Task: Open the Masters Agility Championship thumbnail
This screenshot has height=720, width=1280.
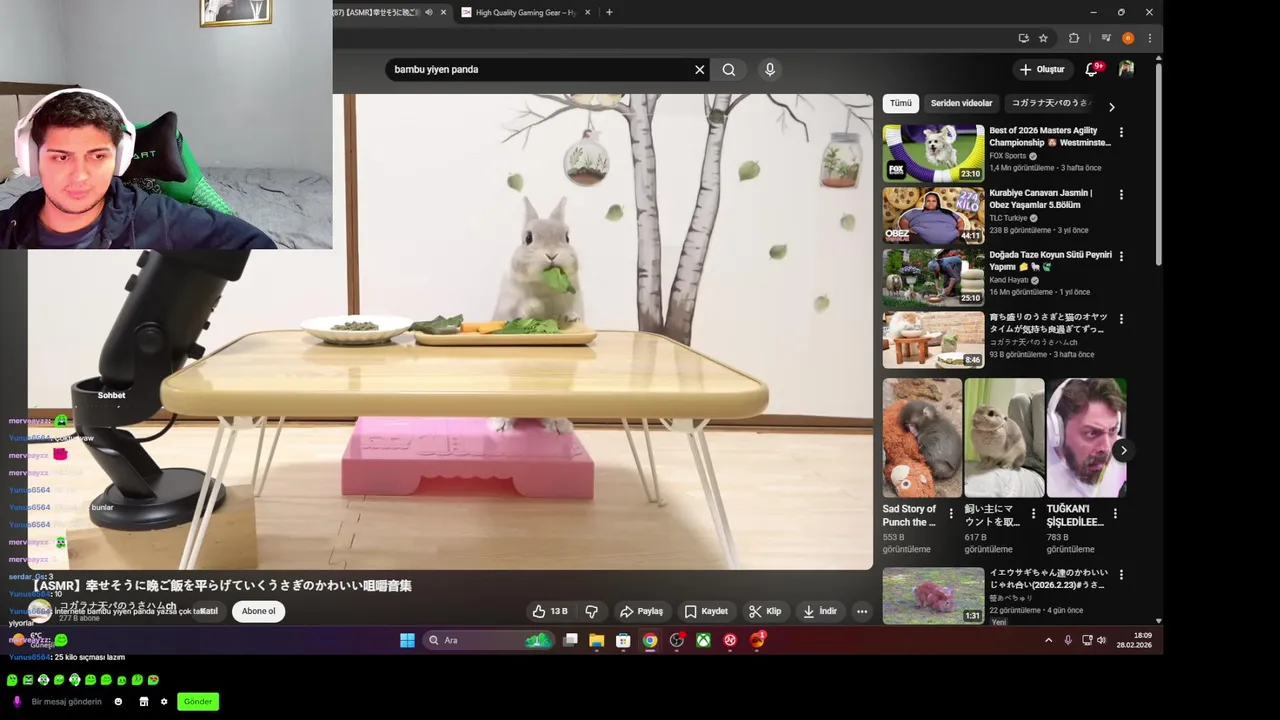Action: tap(933, 153)
